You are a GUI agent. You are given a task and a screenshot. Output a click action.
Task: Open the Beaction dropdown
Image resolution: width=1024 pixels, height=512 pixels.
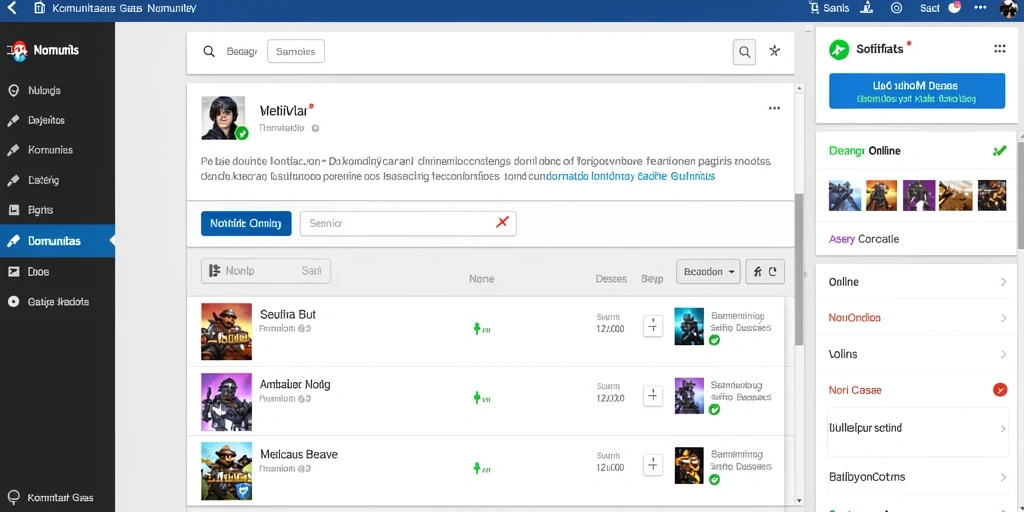click(708, 272)
